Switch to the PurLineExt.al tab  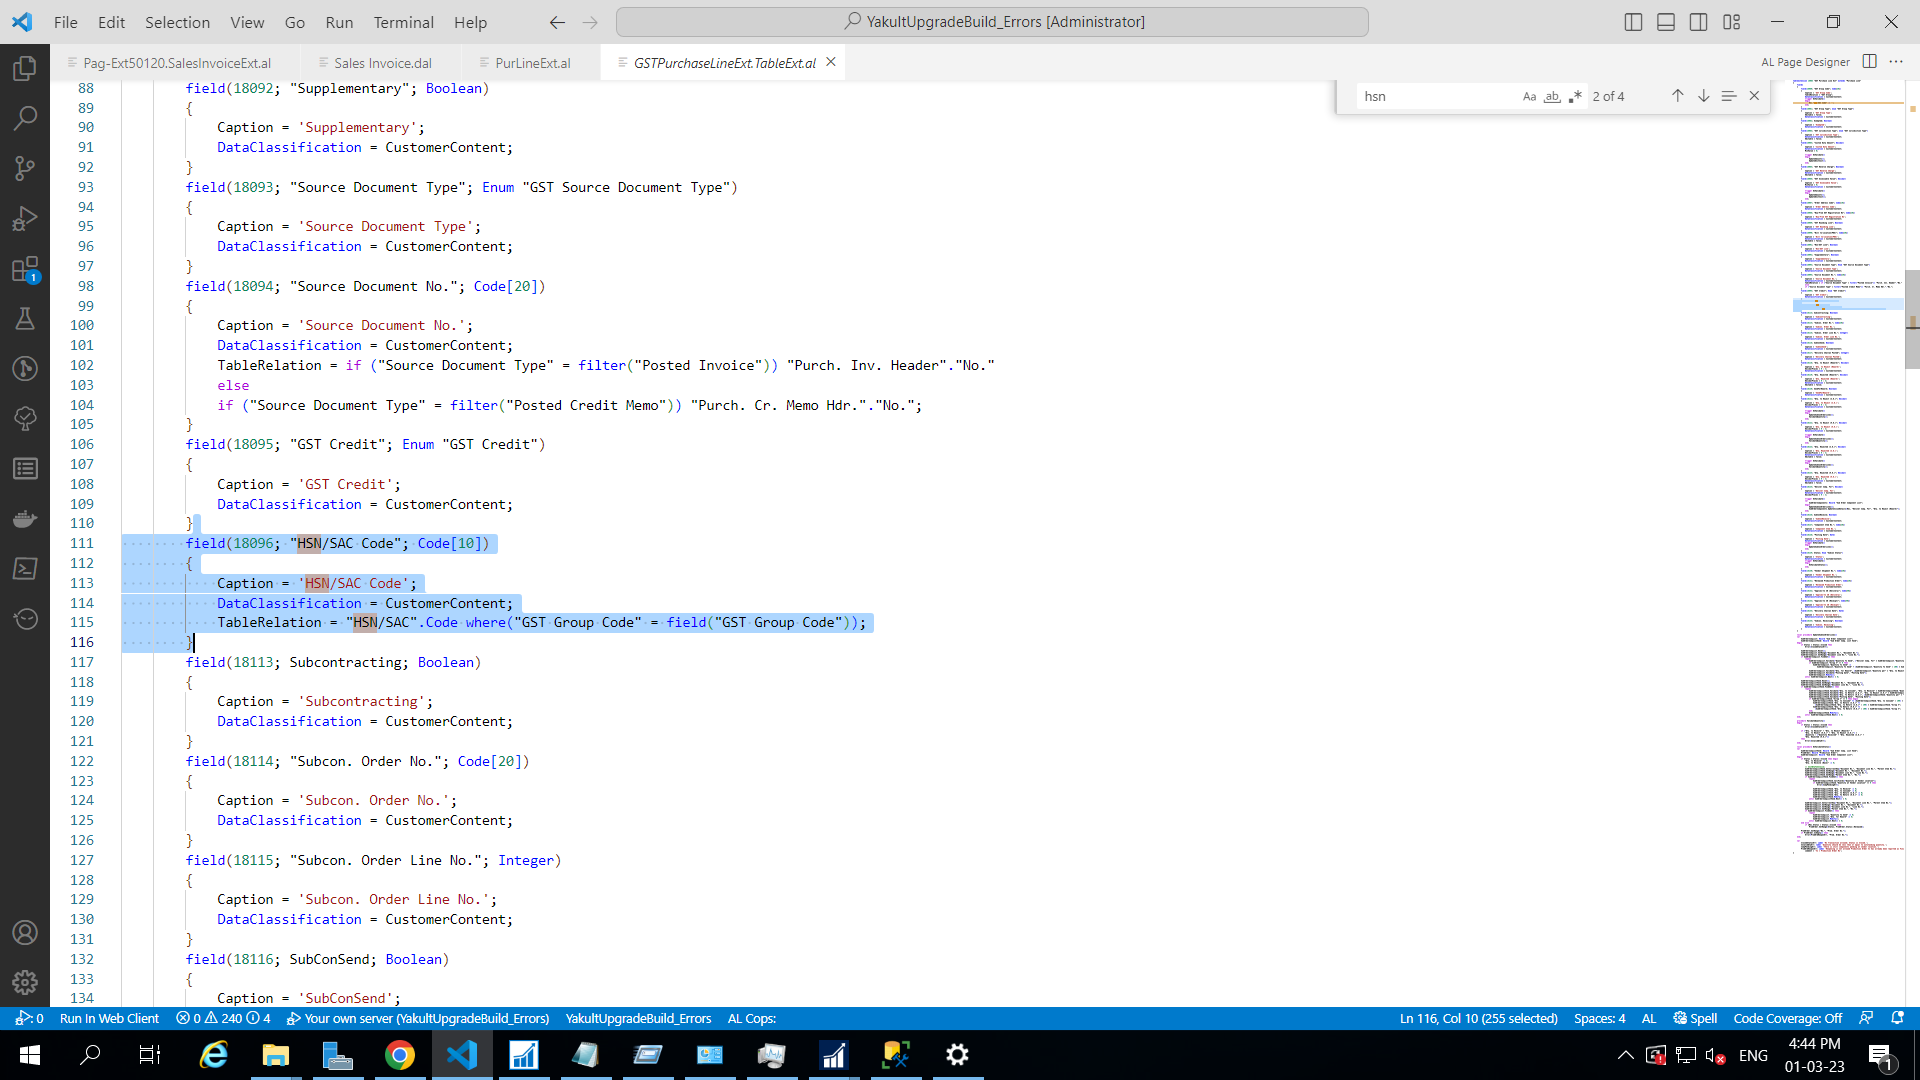pyautogui.click(x=532, y=62)
